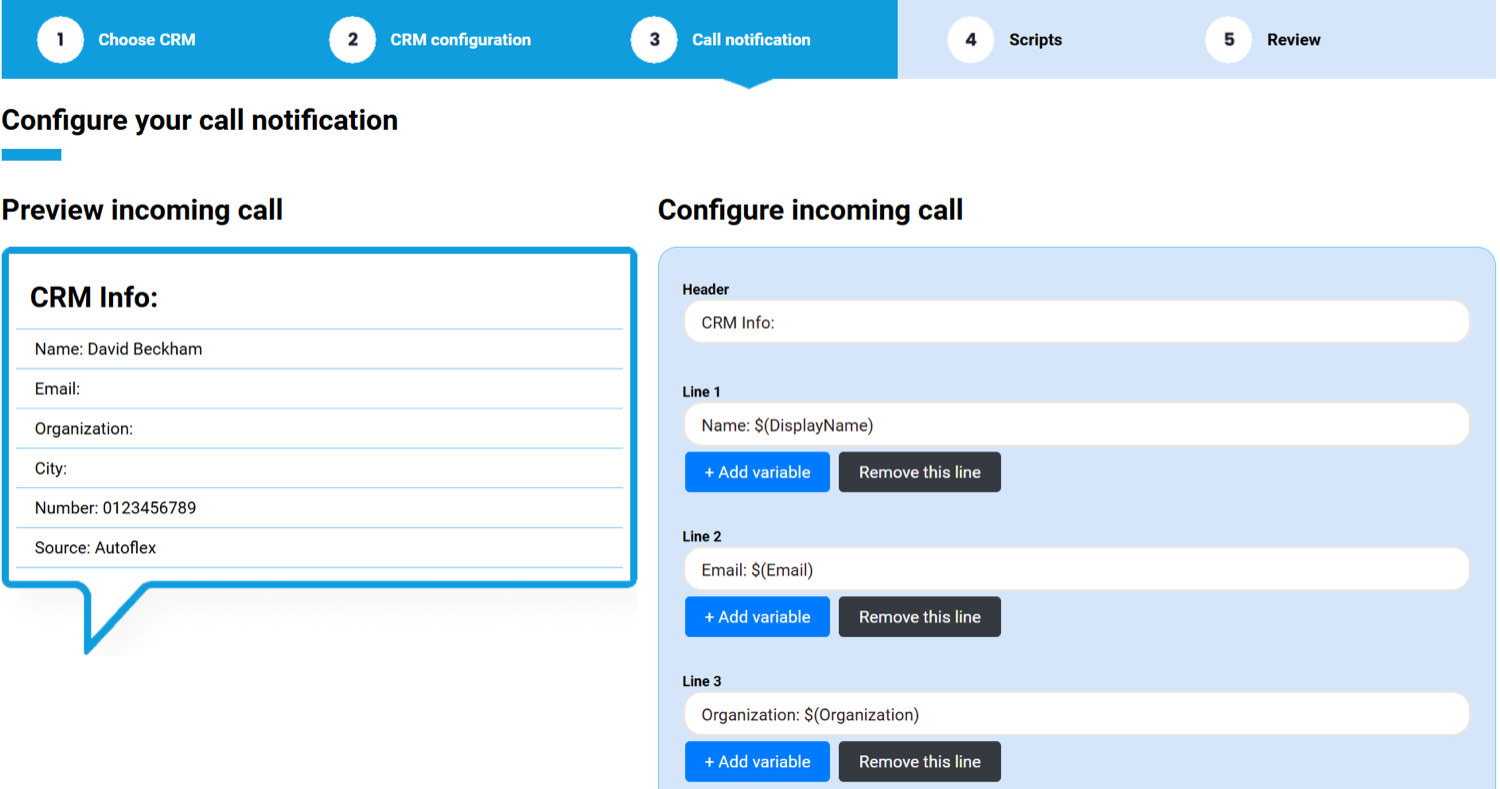Edit the Line 2 Email input
The width and height of the screenshot is (1500, 789).
pyautogui.click(x=1077, y=570)
